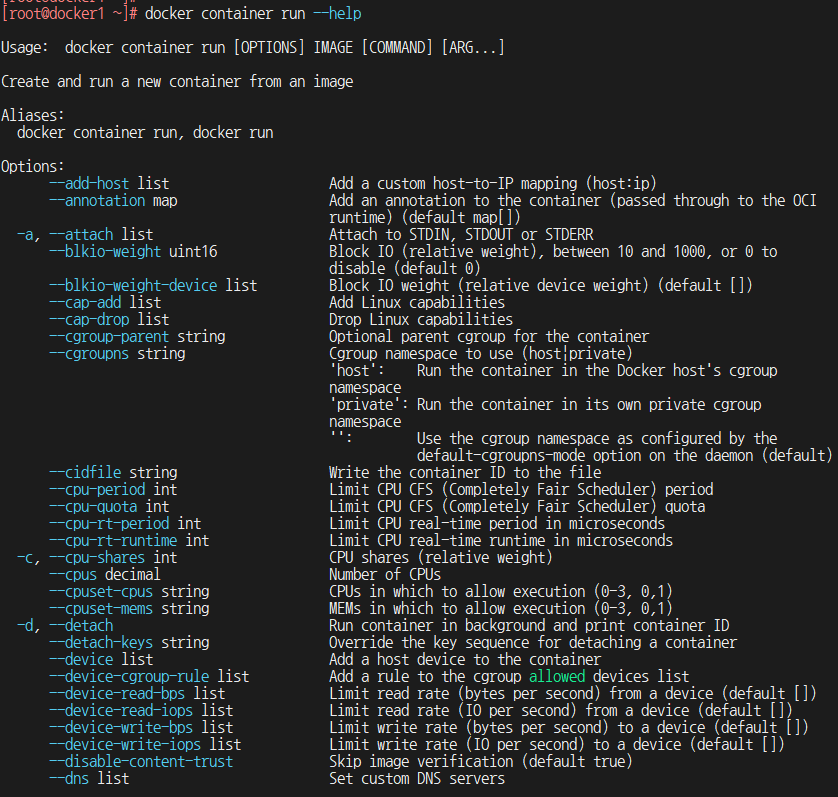Click the "docker container run, docker run" aliases line
The image size is (838, 797).
pos(145,133)
